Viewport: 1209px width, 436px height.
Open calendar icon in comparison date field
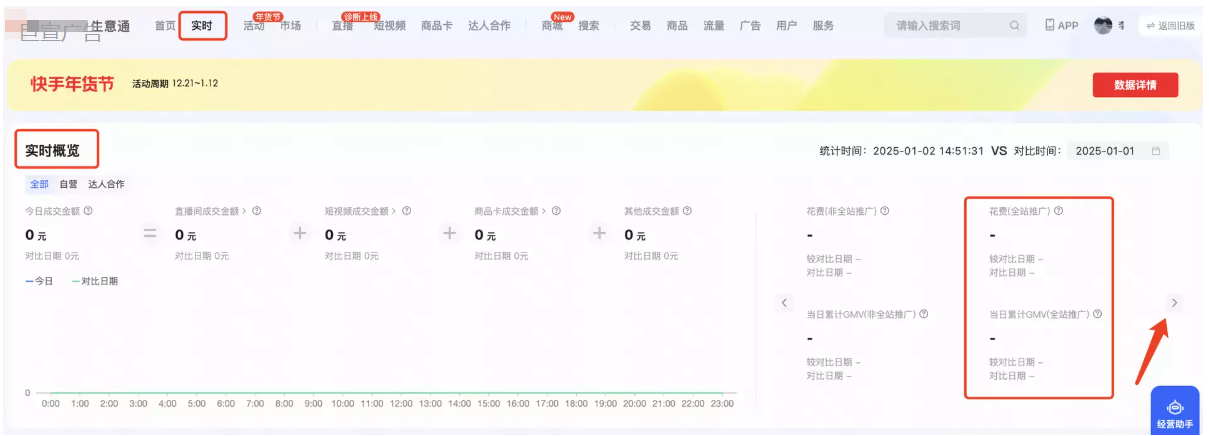1156,151
